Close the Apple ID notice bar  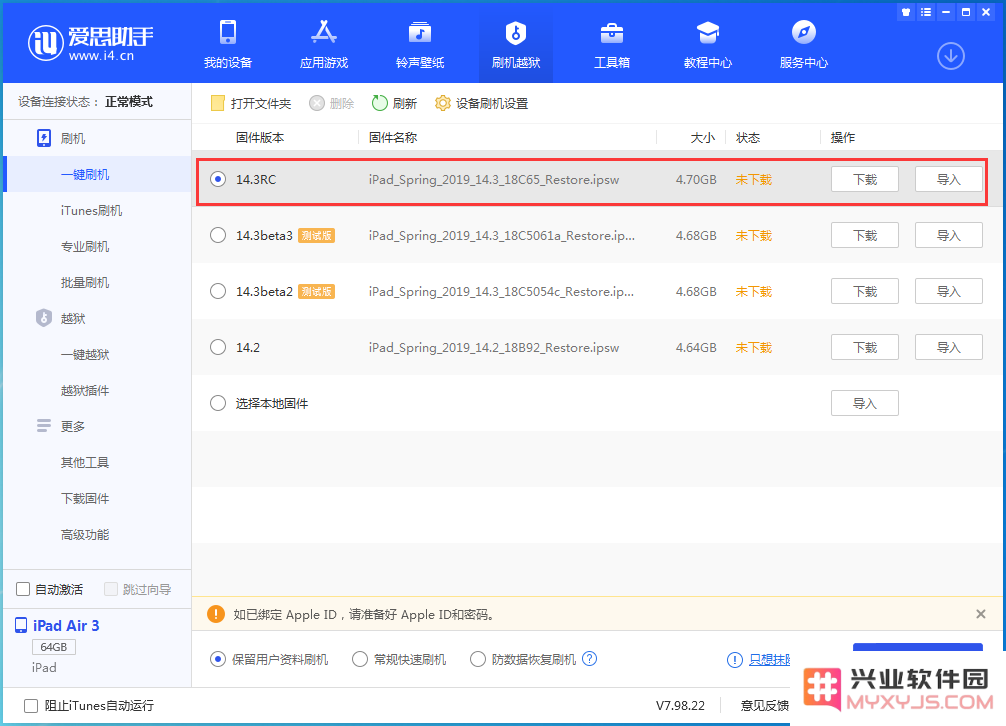[x=980, y=614]
